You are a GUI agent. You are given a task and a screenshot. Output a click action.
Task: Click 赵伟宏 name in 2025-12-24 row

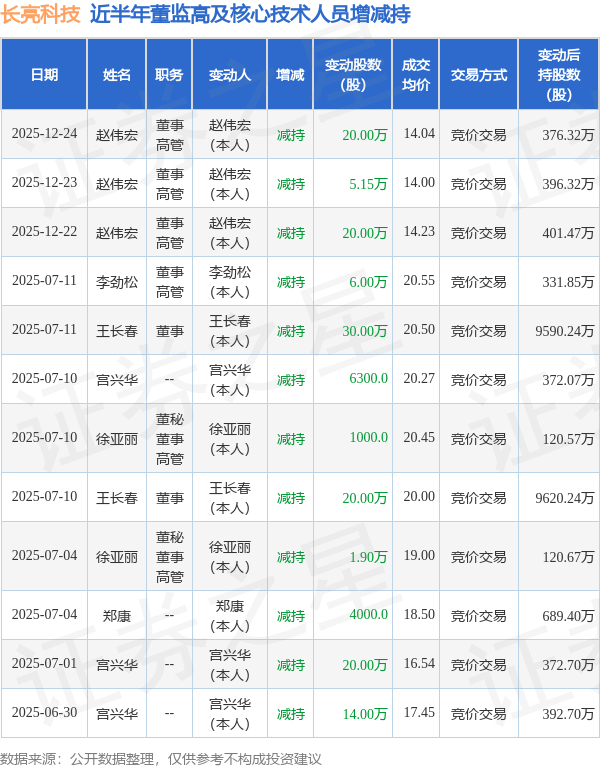click(117, 135)
